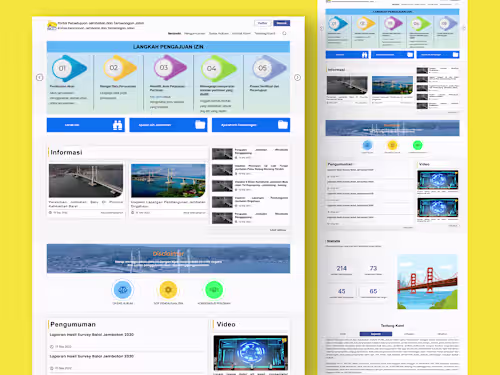Open the aerial blue-sea bridge thumbnail under Informasi
This screenshot has height=375, width=500.
pyautogui.click(x=168, y=181)
